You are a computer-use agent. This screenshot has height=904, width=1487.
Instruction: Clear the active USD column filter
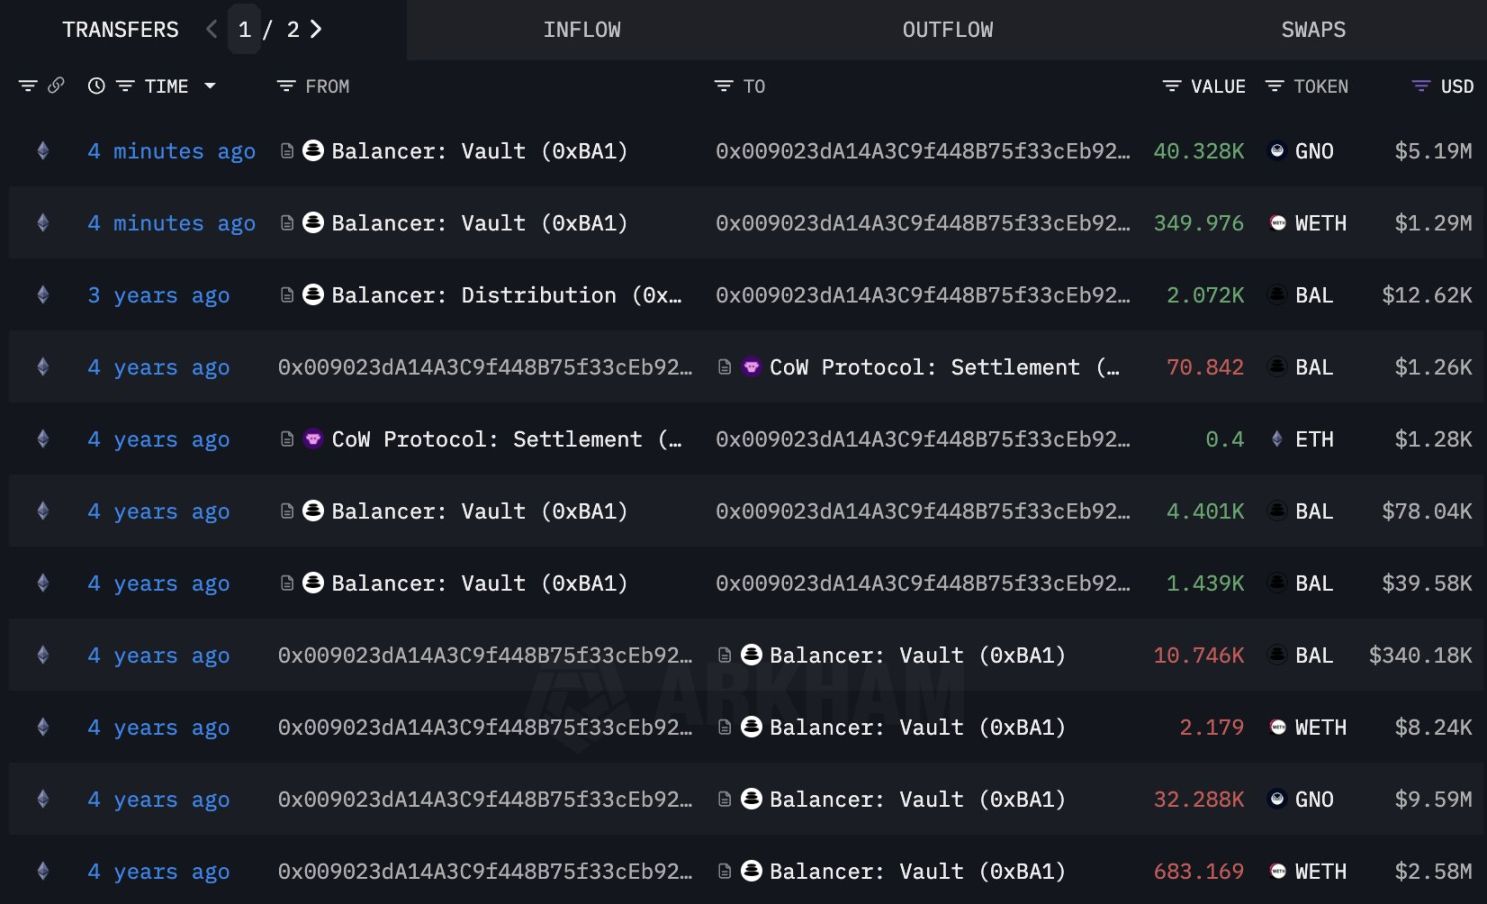(x=1418, y=86)
